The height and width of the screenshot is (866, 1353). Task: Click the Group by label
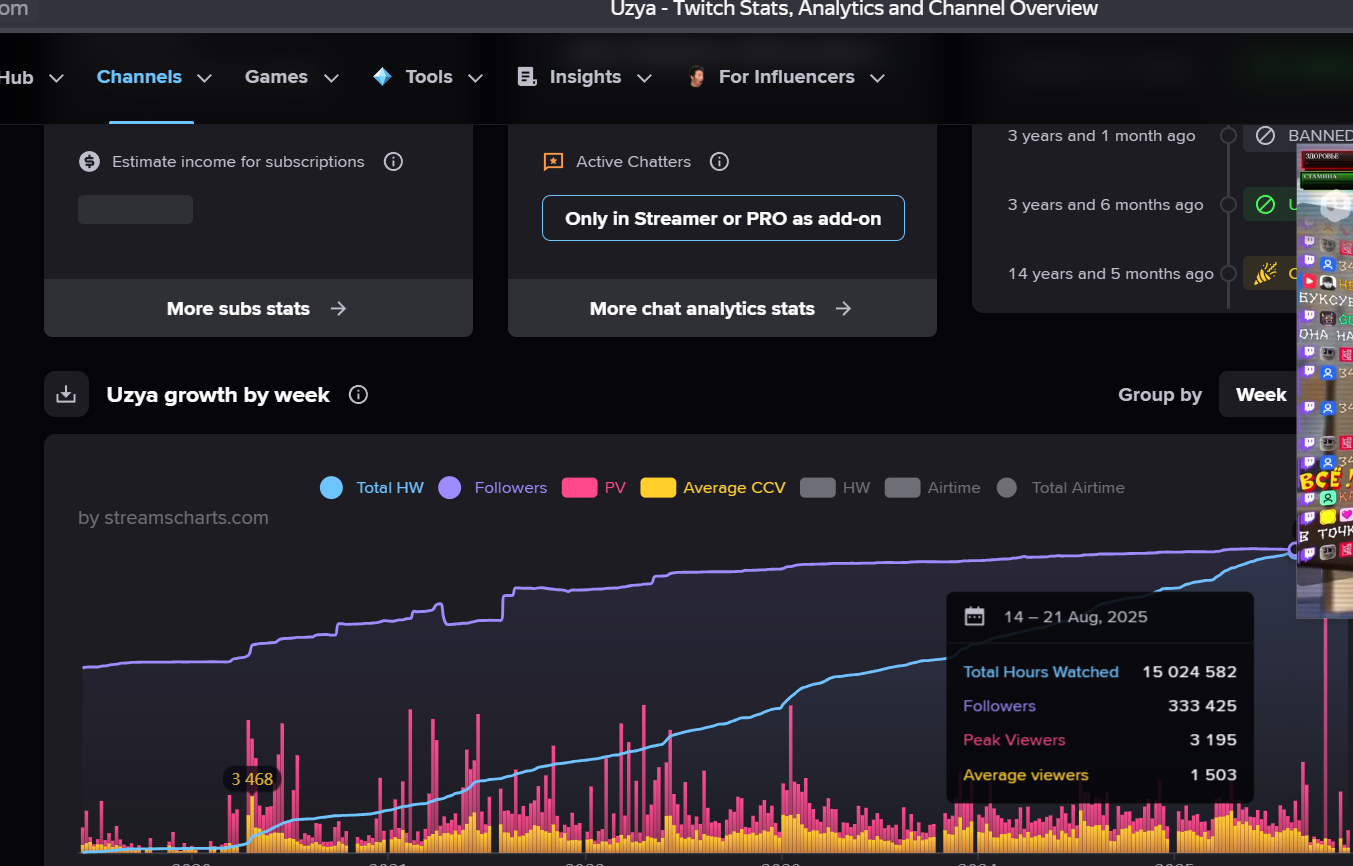coord(1160,395)
